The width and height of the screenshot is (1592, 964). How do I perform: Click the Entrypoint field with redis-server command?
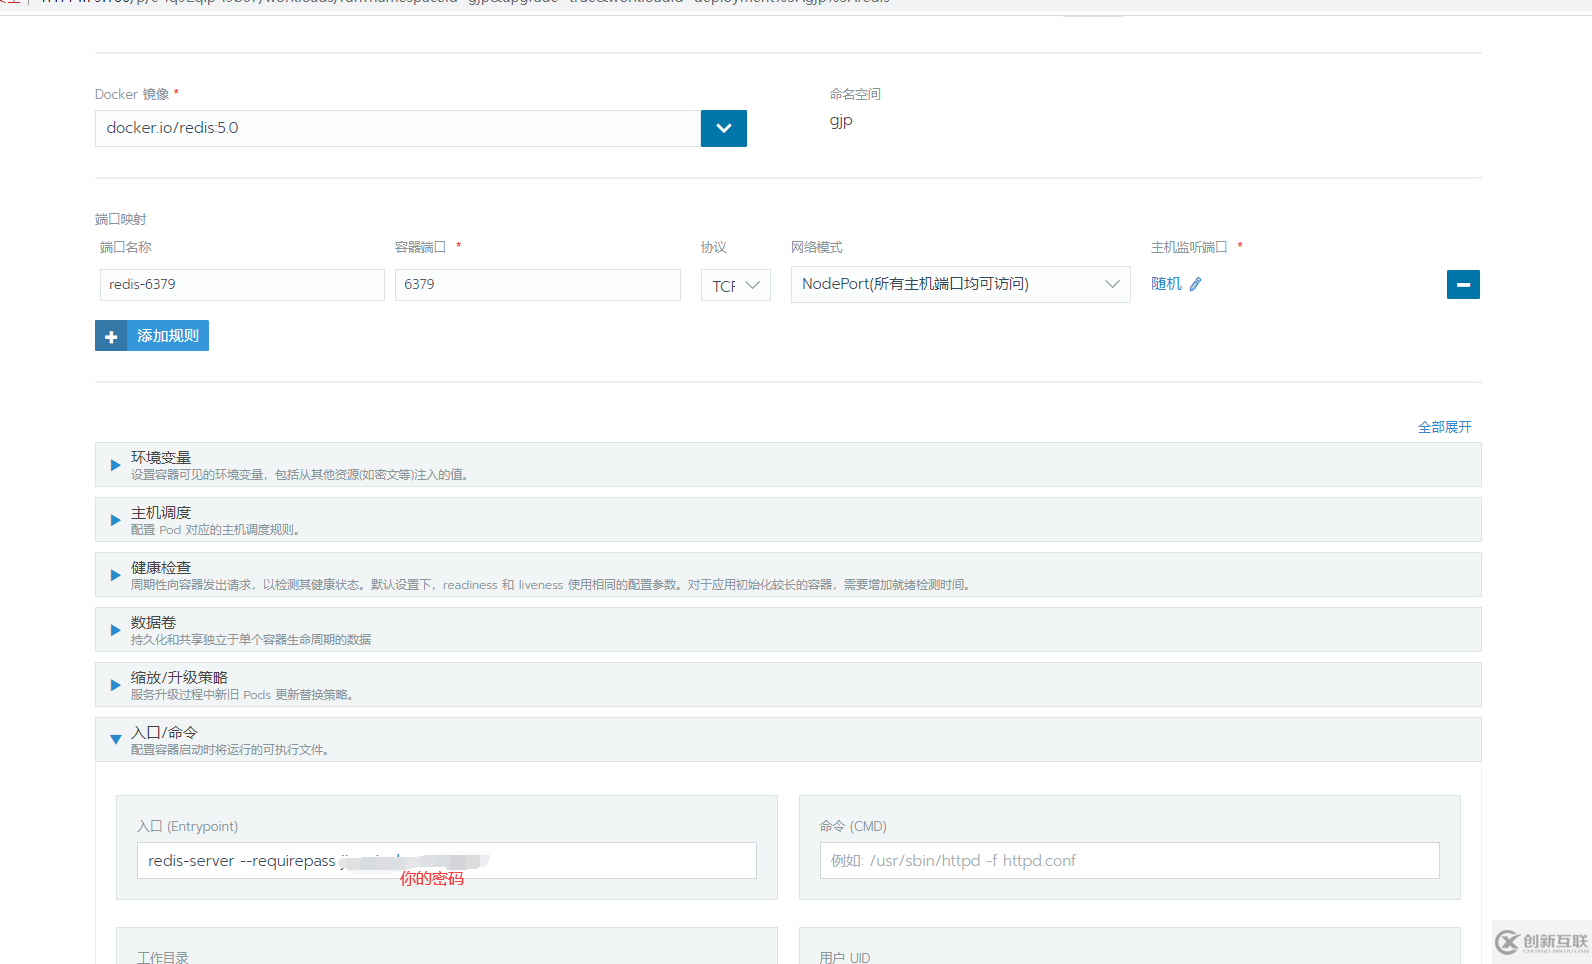[447, 861]
